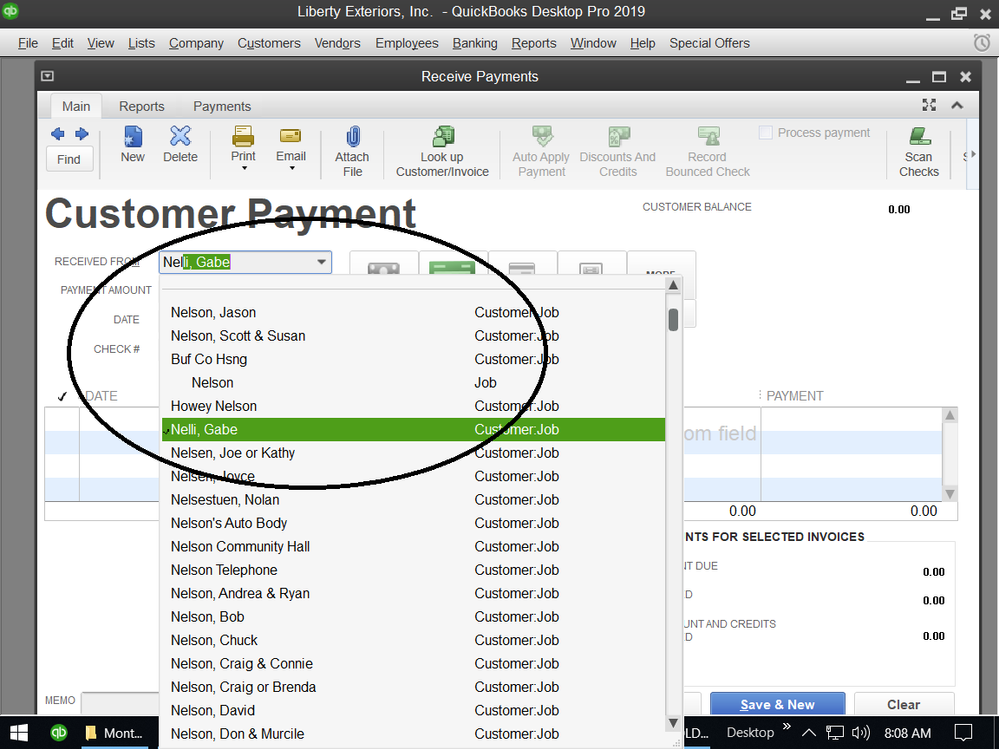Click the Print icon
The width and height of the screenshot is (999, 749).
point(243,136)
